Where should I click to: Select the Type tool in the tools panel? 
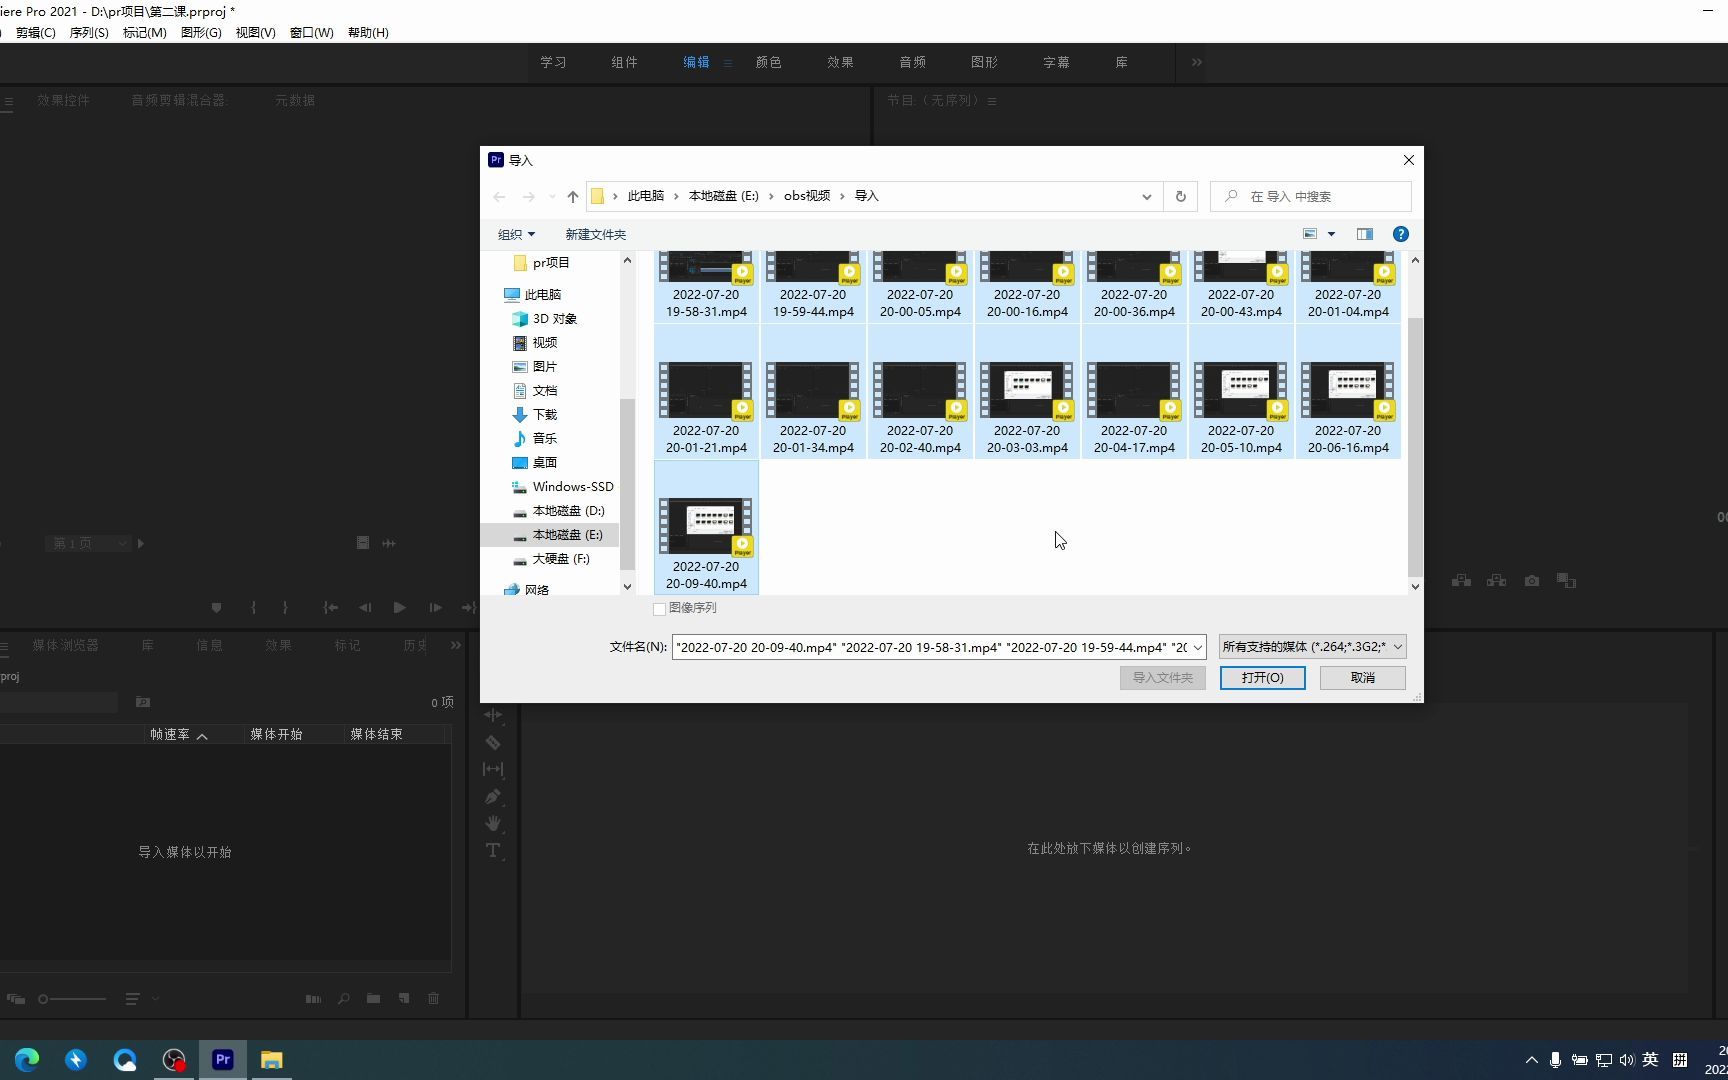493,851
